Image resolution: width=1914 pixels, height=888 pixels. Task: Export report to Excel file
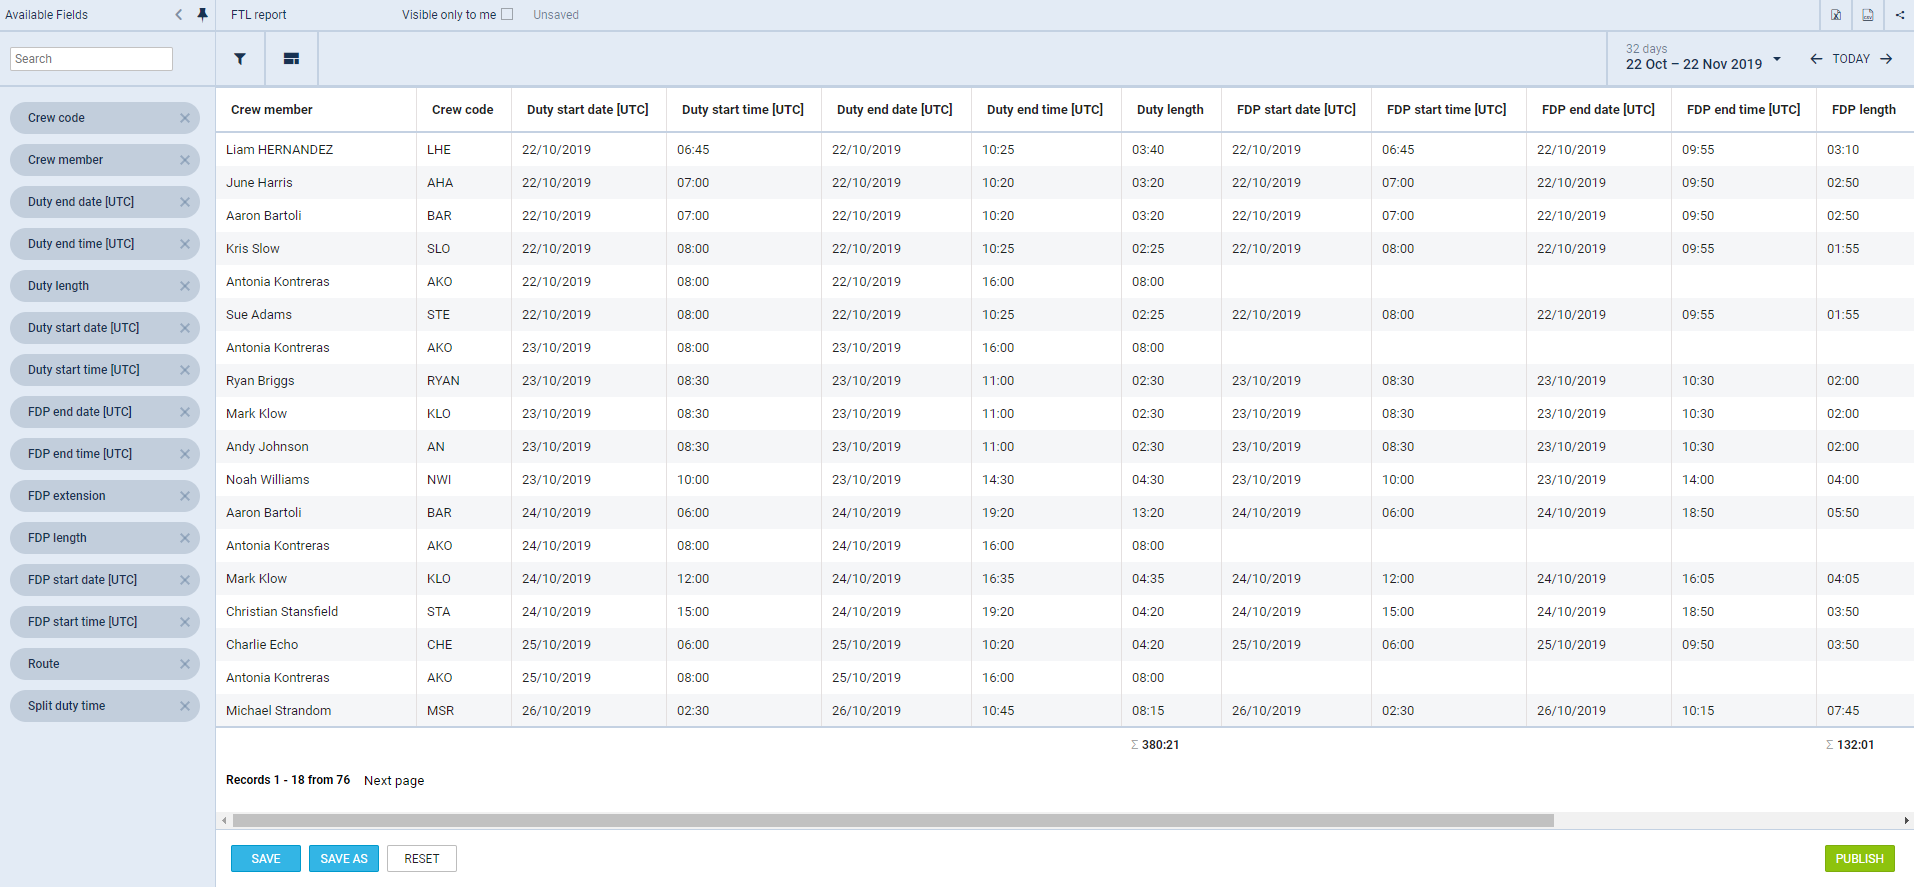(x=1836, y=15)
